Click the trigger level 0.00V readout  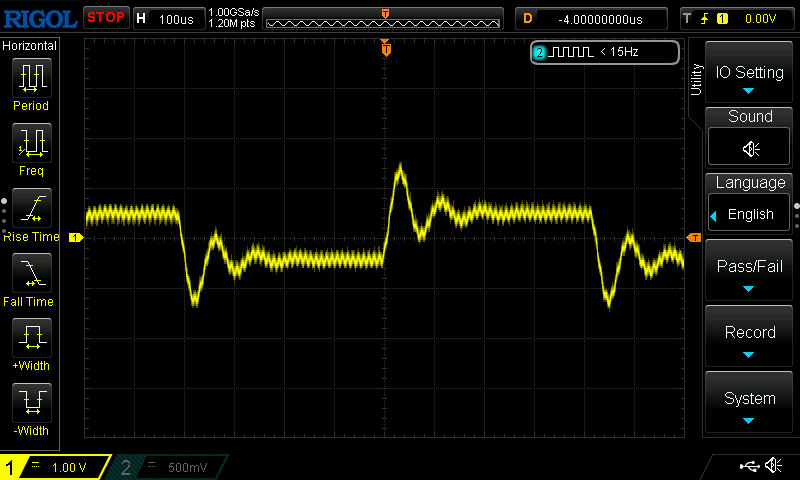(x=760, y=19)
